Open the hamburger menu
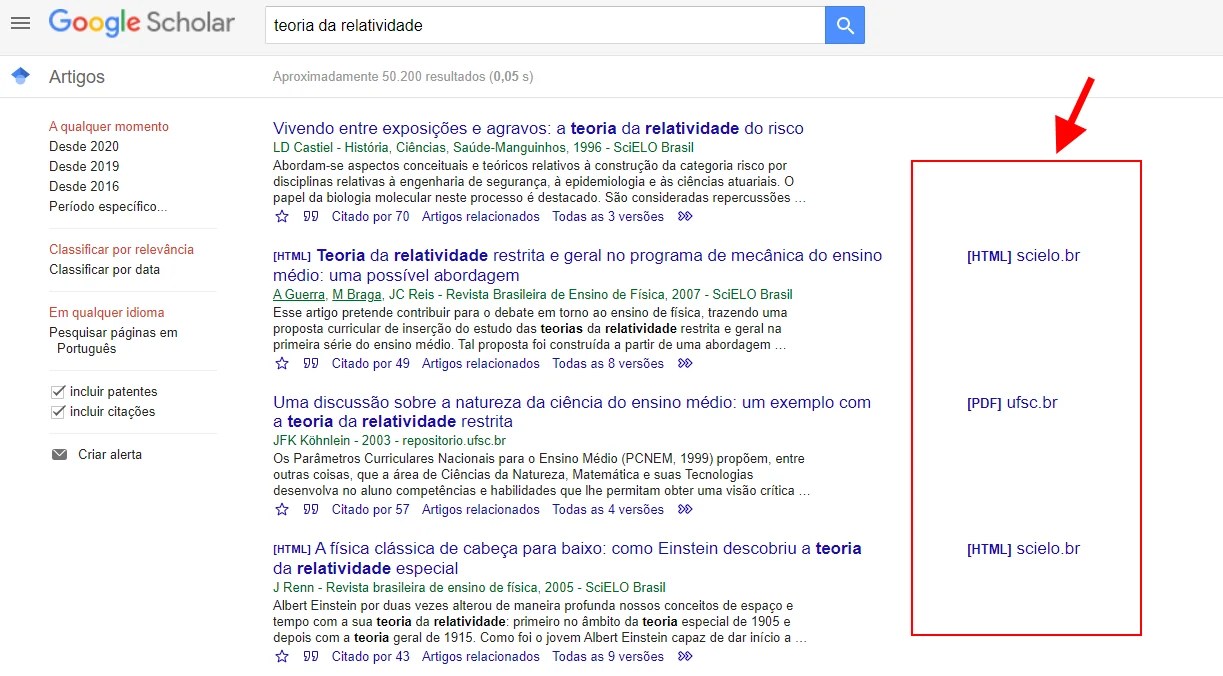This screenshot has width=1223, height=676. 20,24
